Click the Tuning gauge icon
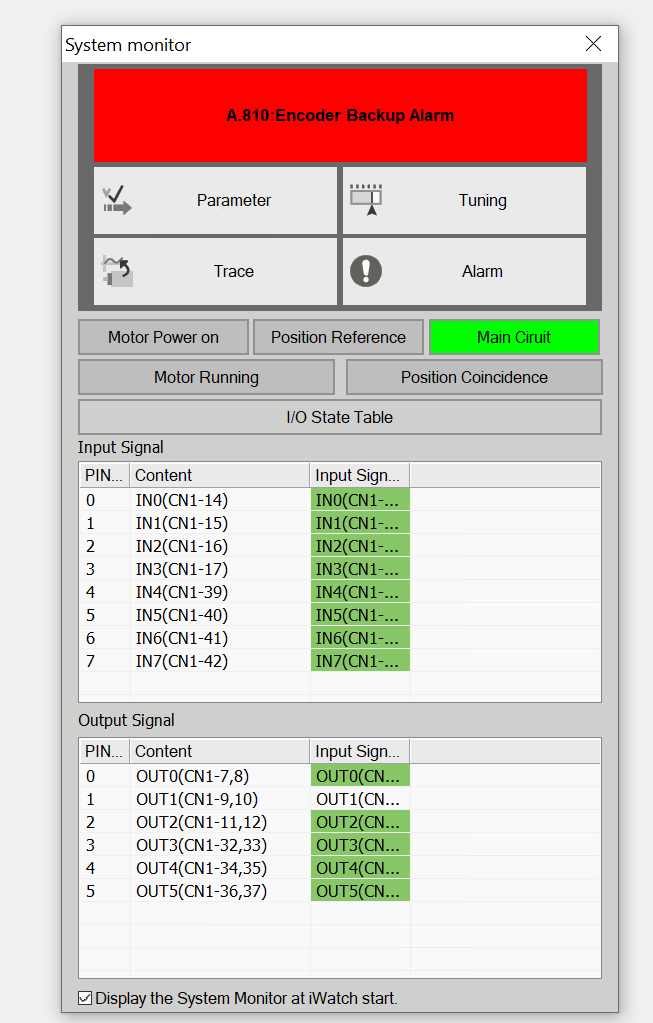This screenshot has width=653, height=1023. [366, 200]
